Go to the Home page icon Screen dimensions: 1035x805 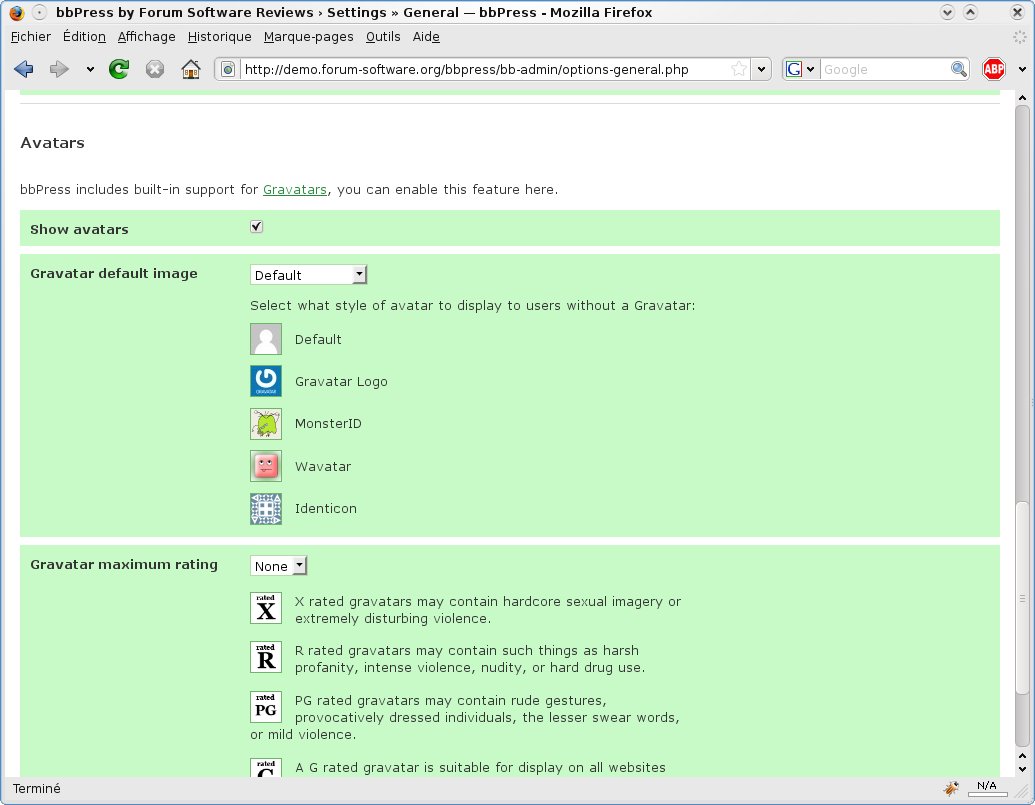(x=191, y=69)
